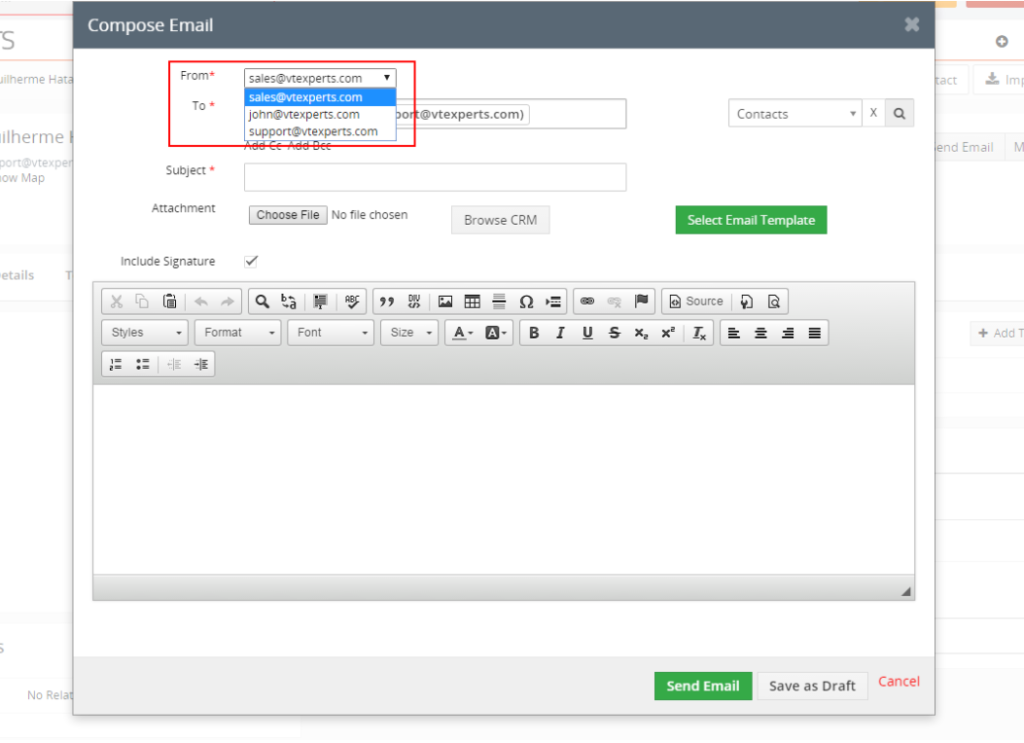
Task: Open the From address dropdown
Action: [x=320, y=78]
